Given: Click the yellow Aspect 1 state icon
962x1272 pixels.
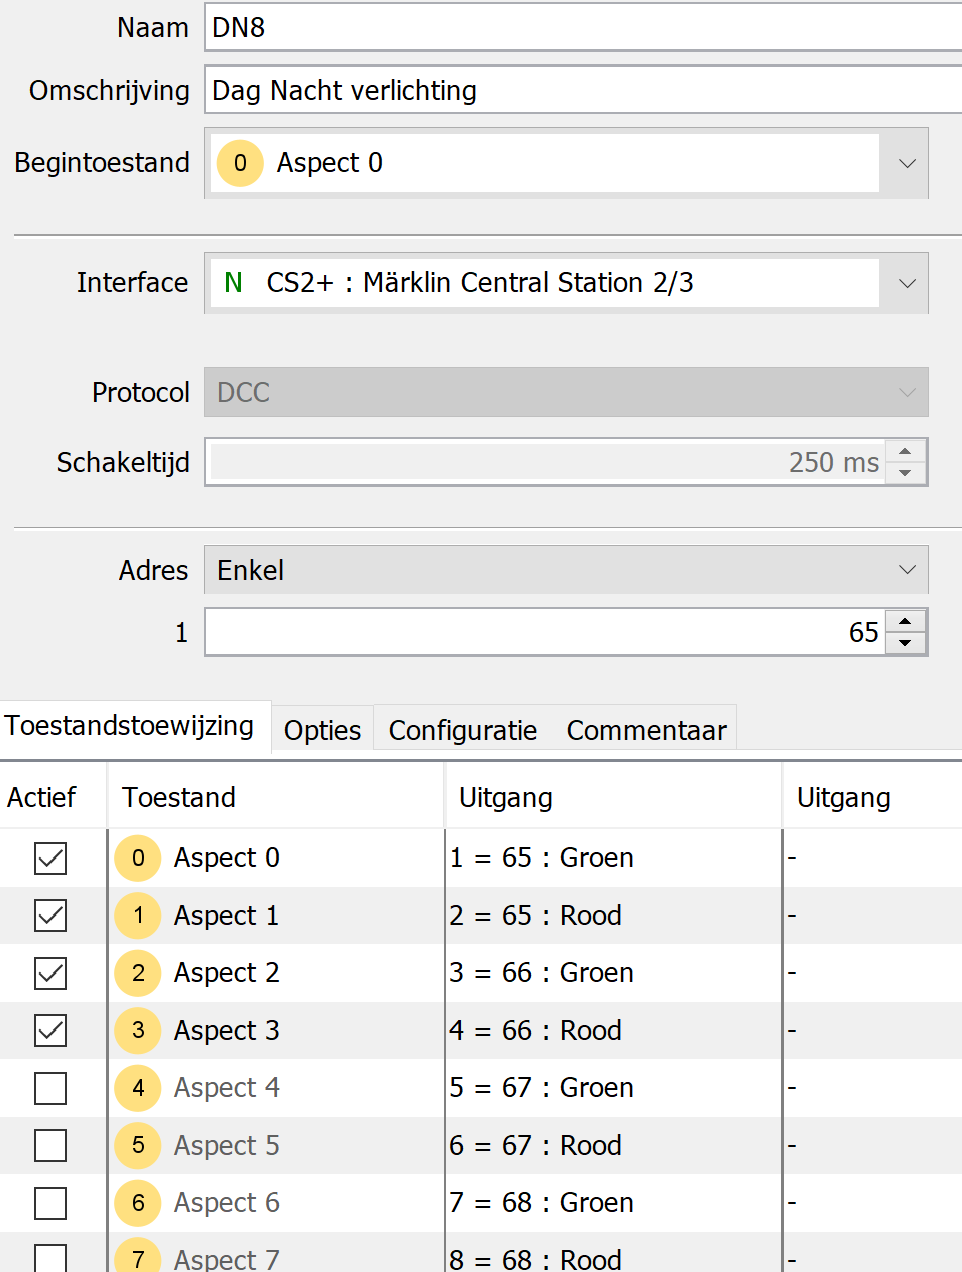Looking at the screenshot, I should (x=138, y=916).
